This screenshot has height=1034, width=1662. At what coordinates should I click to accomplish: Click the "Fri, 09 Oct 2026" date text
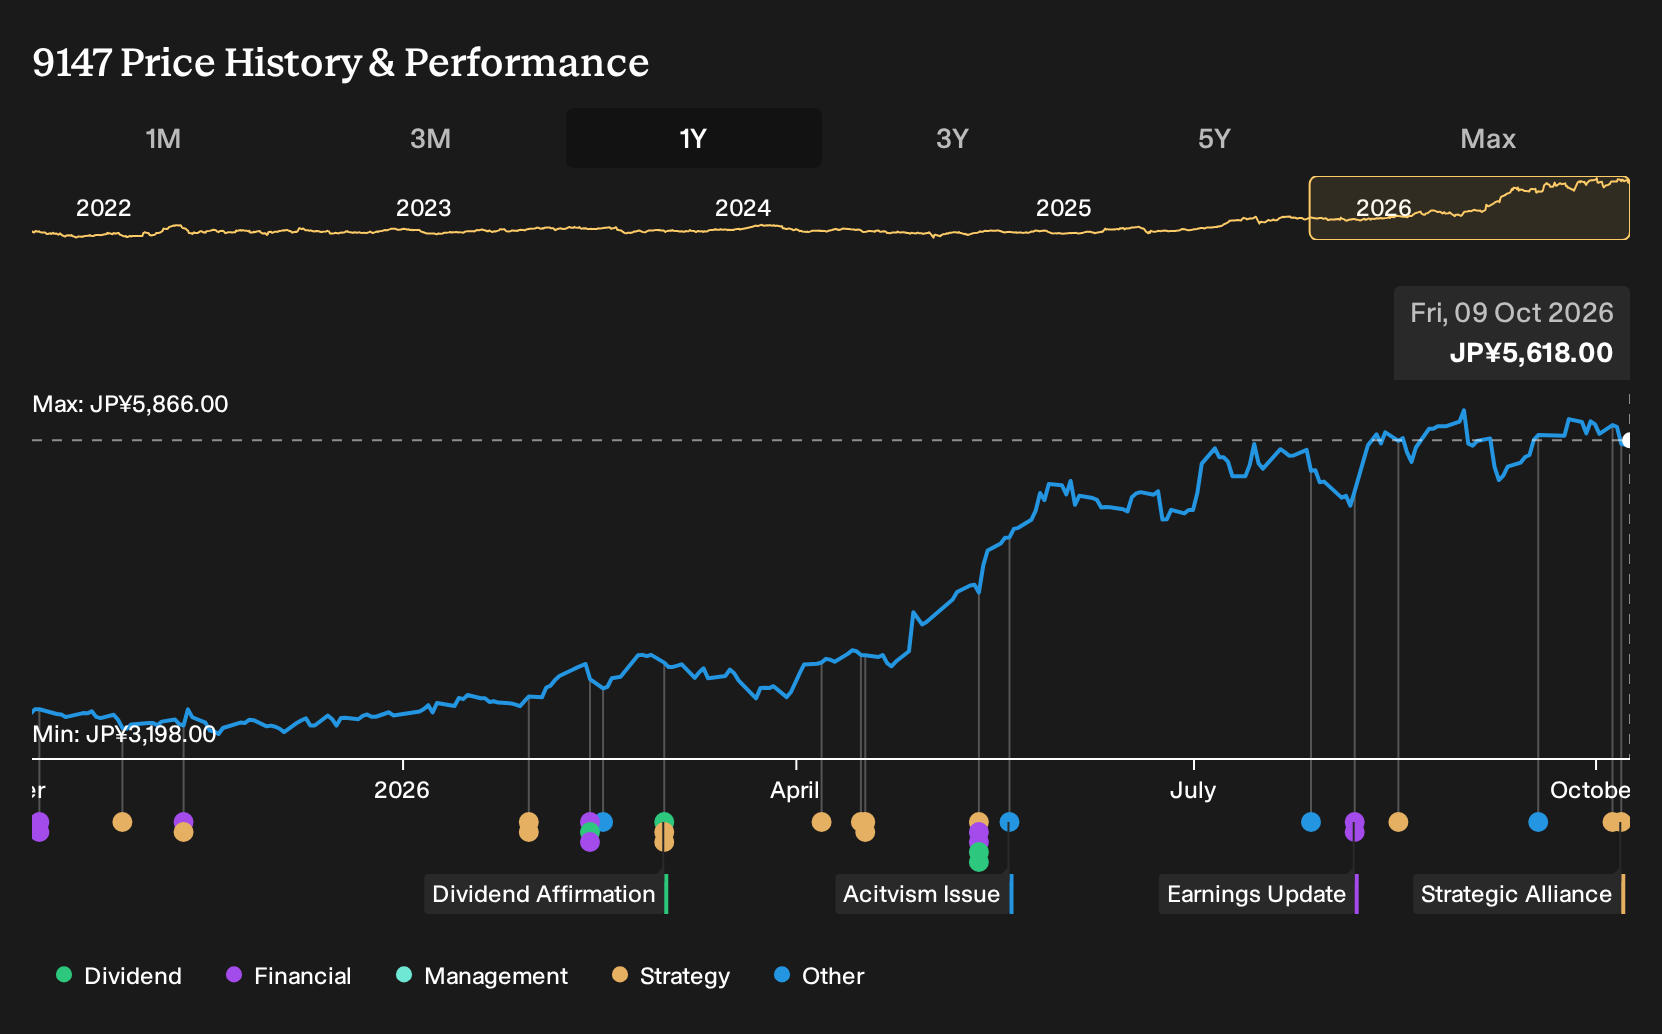tap(1512, 313)
